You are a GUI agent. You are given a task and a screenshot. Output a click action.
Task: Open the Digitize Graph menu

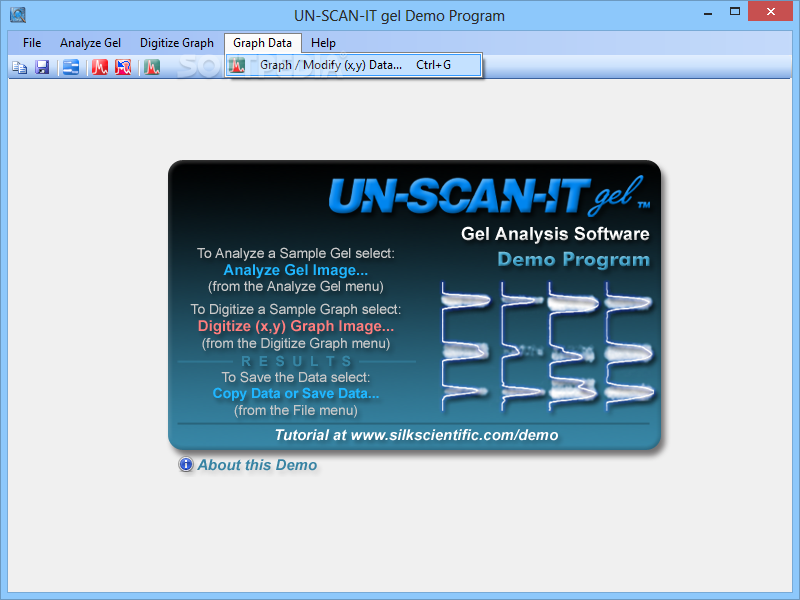click(x=177, y=43)
